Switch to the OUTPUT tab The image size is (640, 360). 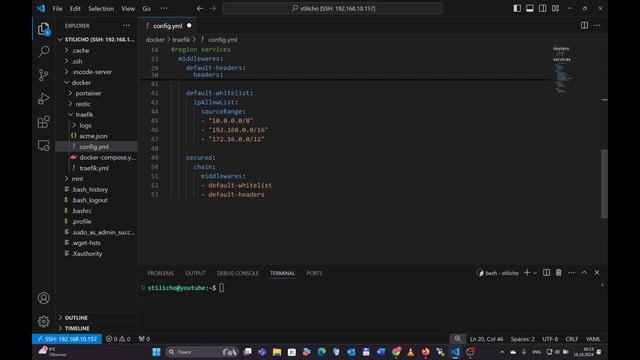[195, 273]
